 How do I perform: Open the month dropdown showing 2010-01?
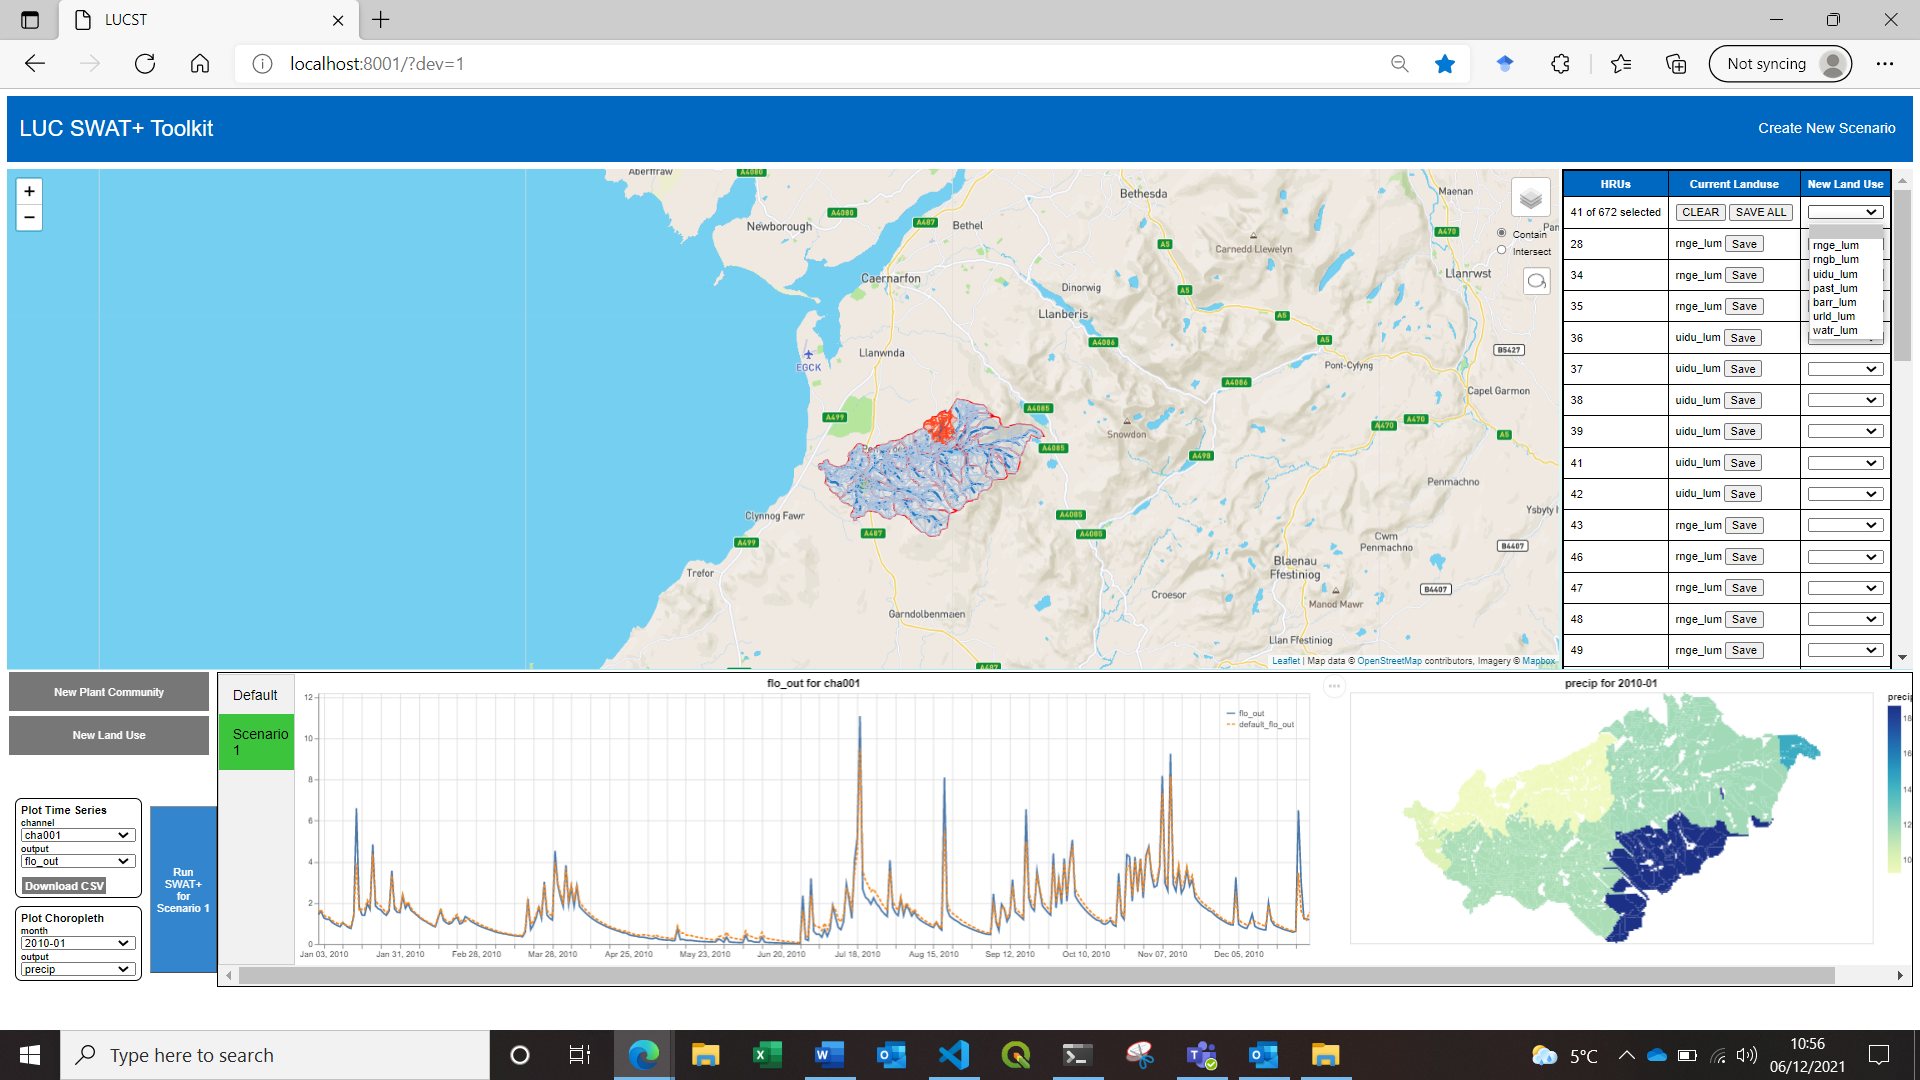tap(77, 943)
